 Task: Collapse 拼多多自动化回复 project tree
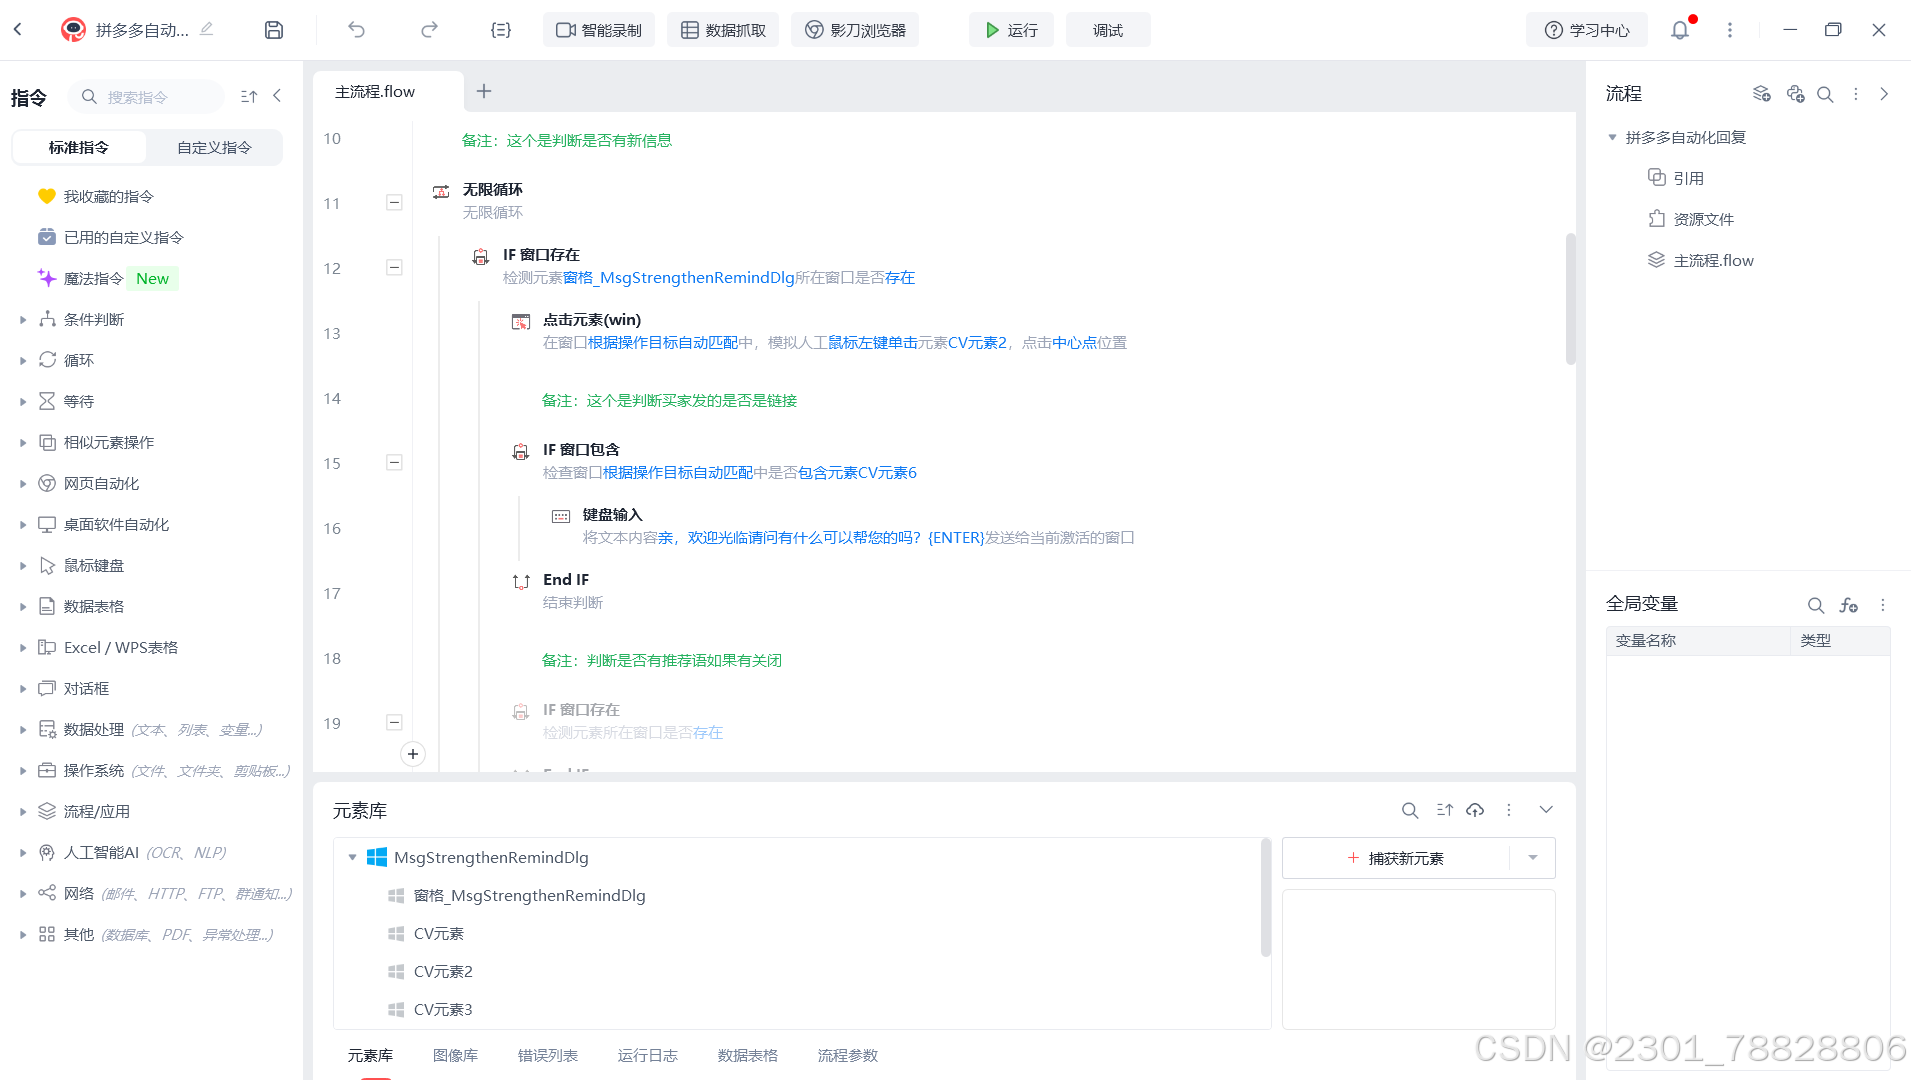click(1612, 137)
